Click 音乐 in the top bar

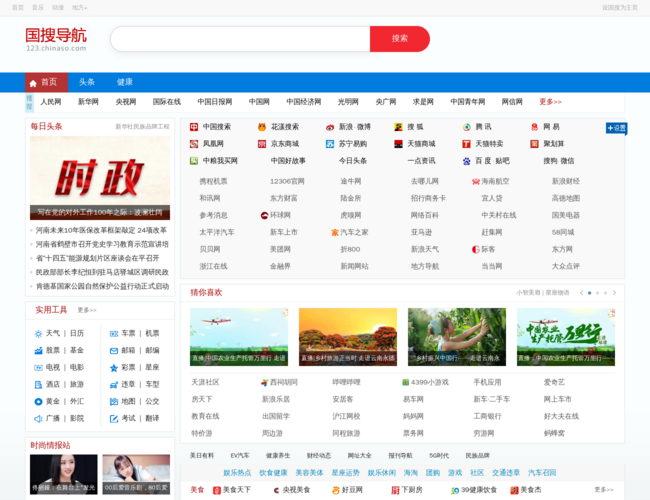(x=38, y=7)
